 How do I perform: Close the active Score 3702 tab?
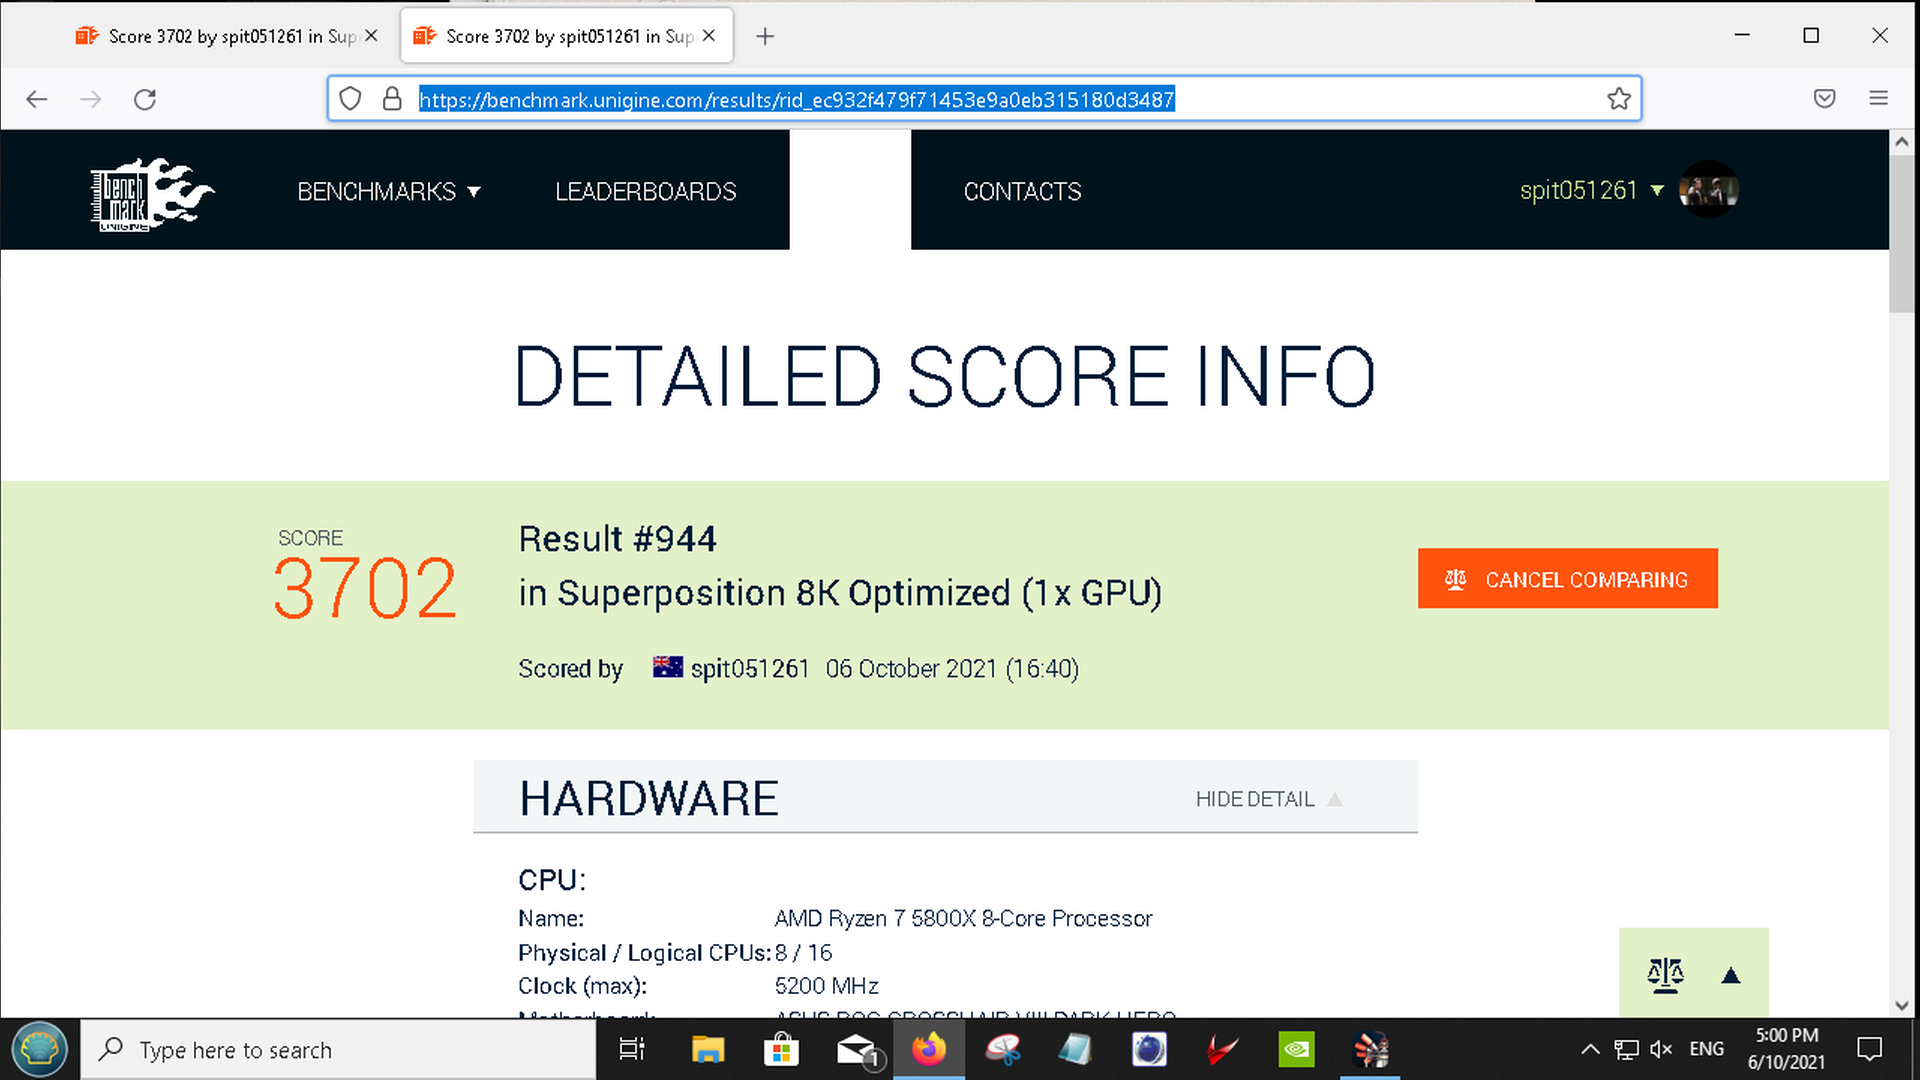(x=709, y=36)
